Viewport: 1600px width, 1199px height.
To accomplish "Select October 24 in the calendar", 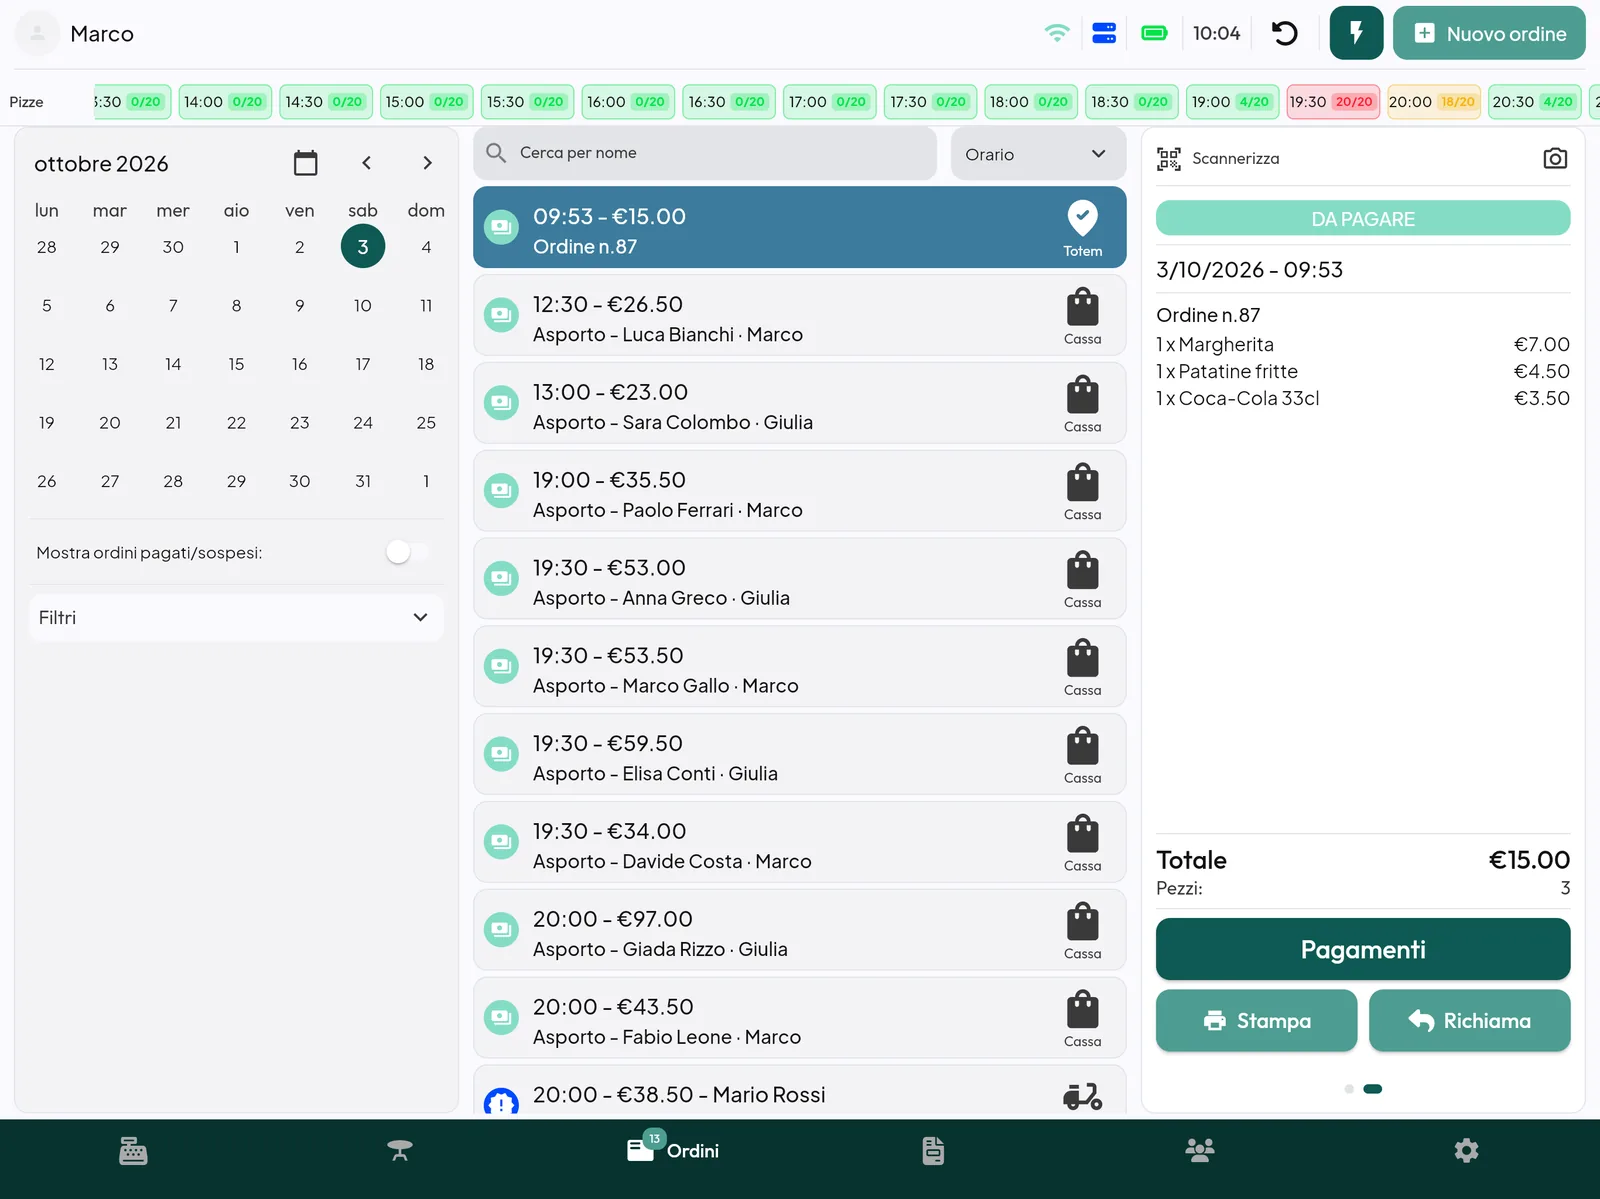I will pos(363,422).
